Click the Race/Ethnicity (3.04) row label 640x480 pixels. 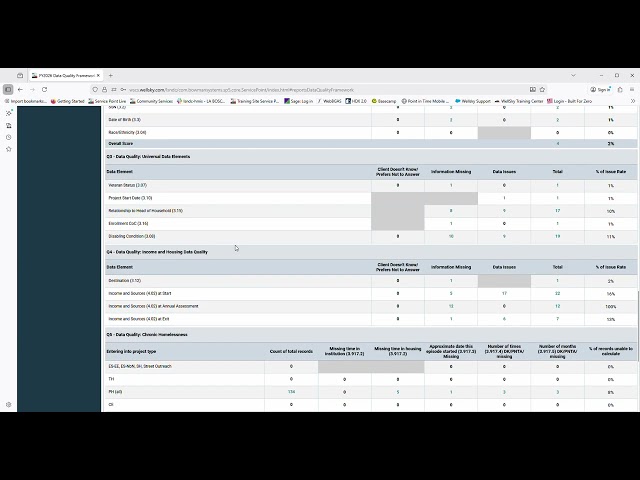tap(127, 132)
